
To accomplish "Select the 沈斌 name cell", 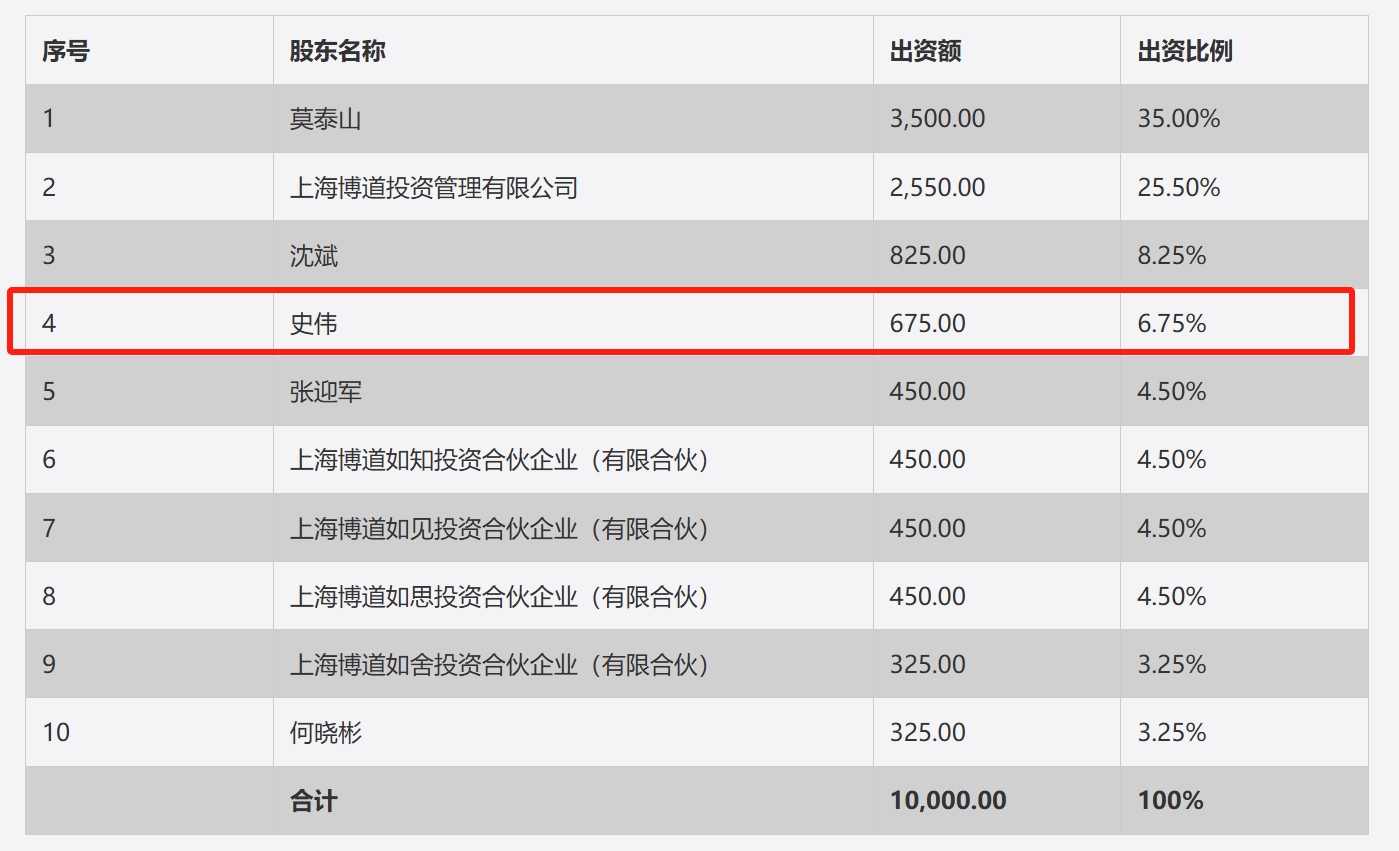I will [314, 255].
